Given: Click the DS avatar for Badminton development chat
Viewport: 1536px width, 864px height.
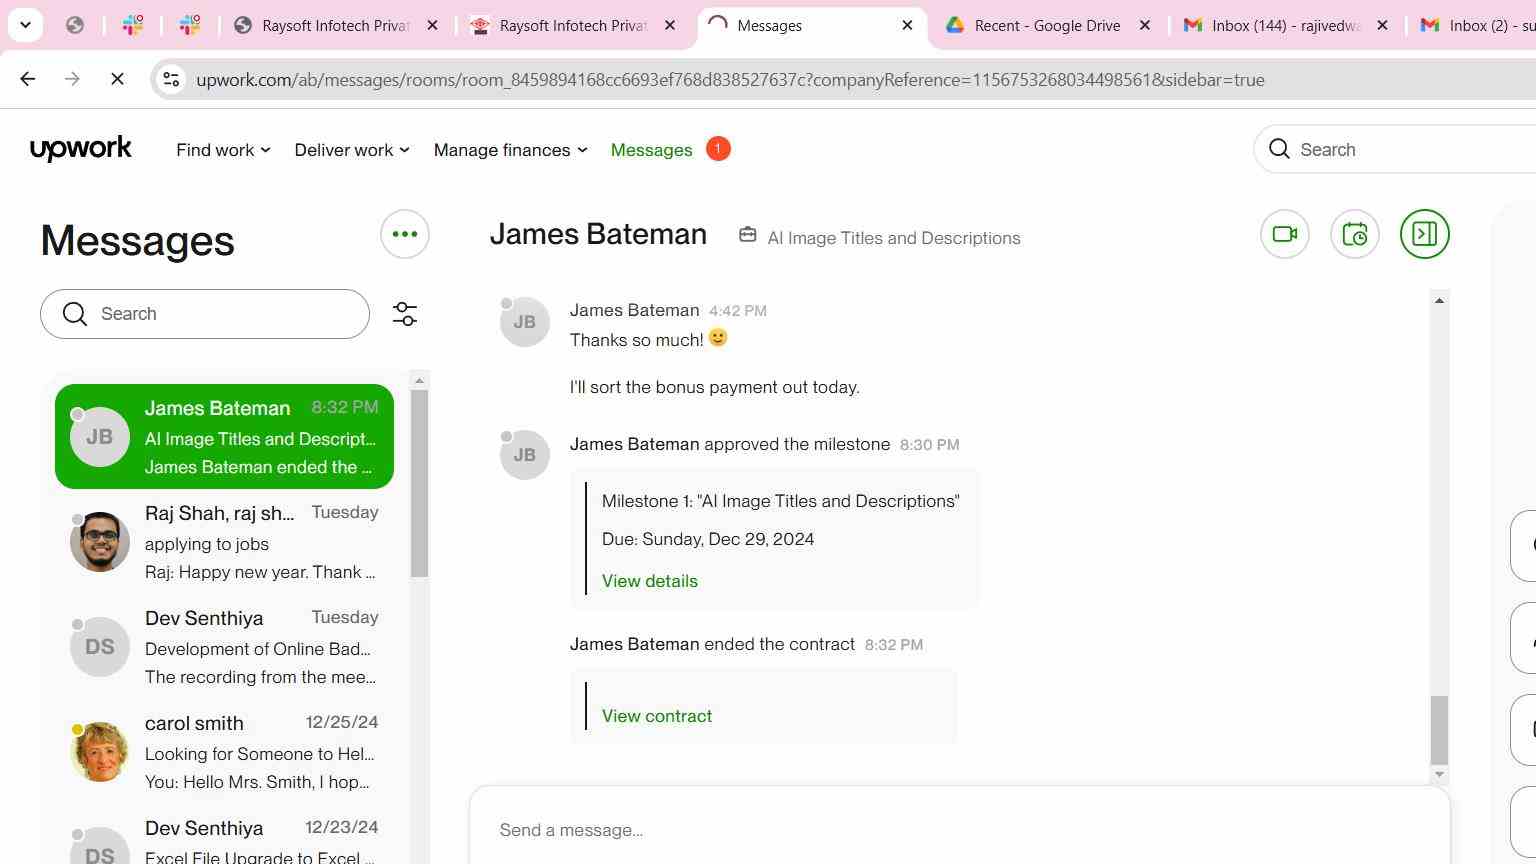Looking at the screenshot, I should (100, 647).
